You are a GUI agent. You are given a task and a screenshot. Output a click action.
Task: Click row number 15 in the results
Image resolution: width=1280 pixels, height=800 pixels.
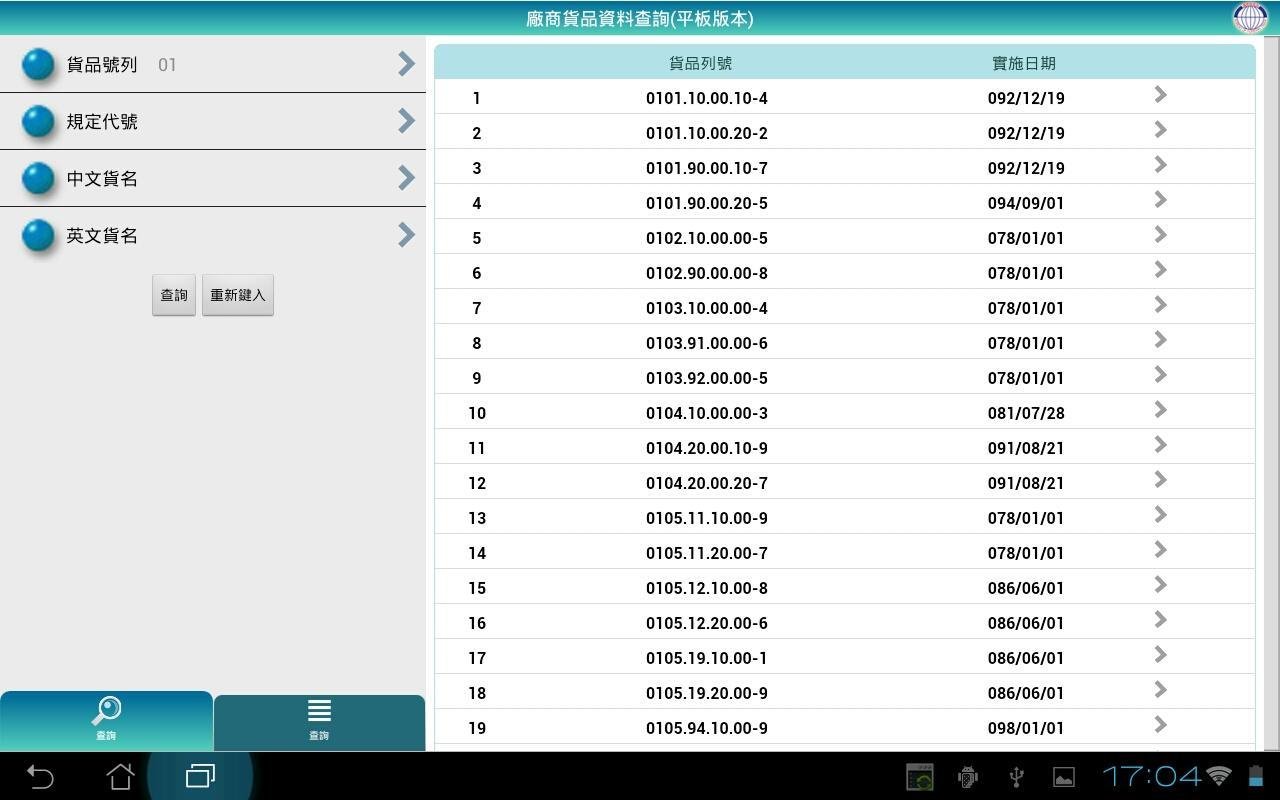click(x=477, y=588)
